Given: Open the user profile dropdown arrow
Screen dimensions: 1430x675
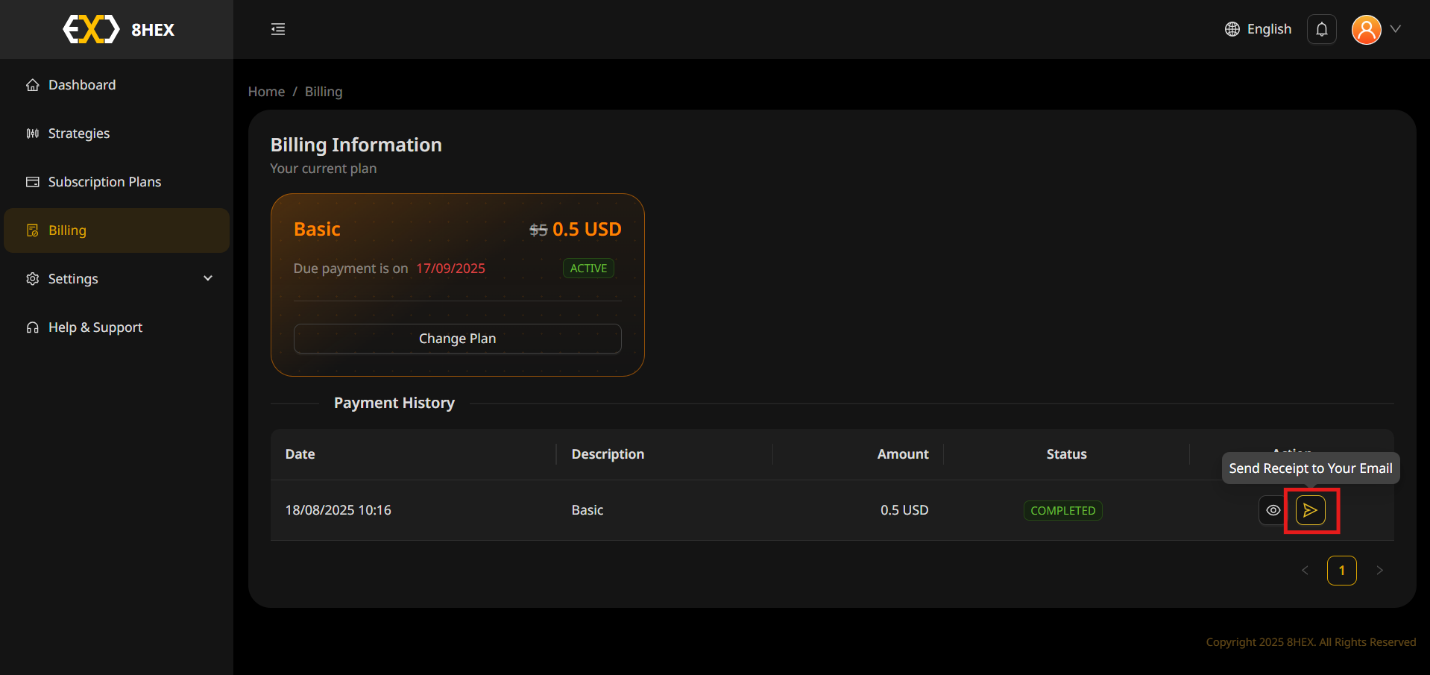Looking at the screenshot, I should (1395, 29).
